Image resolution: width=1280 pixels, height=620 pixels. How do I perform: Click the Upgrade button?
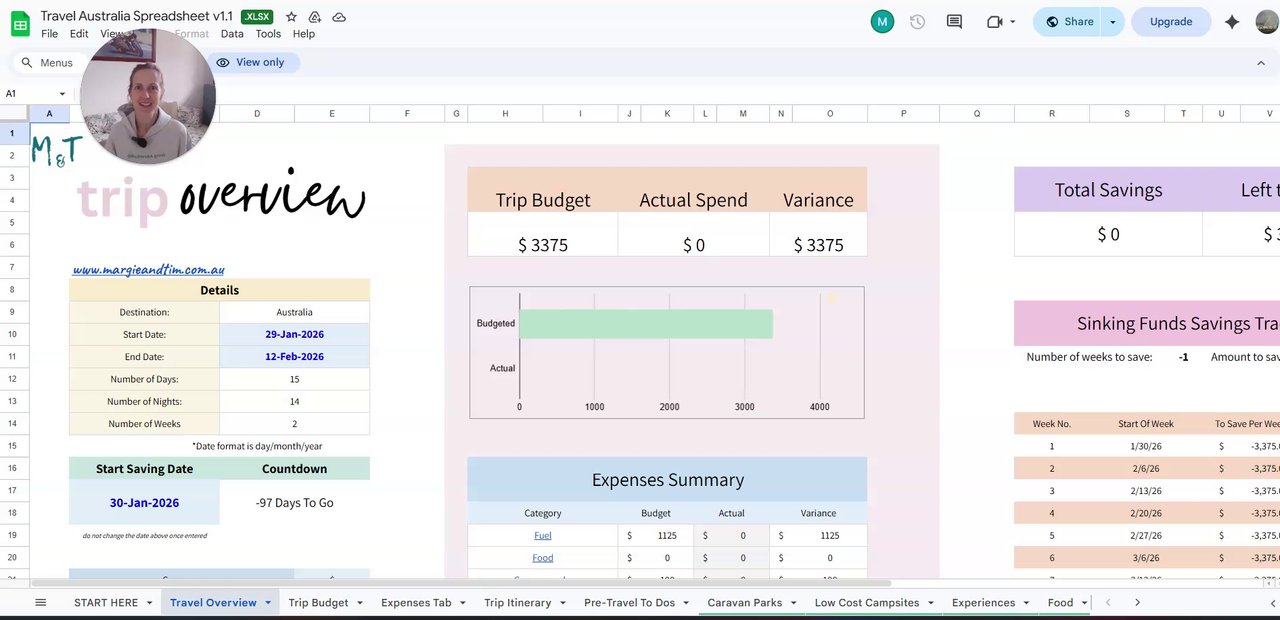(1171, 22)
